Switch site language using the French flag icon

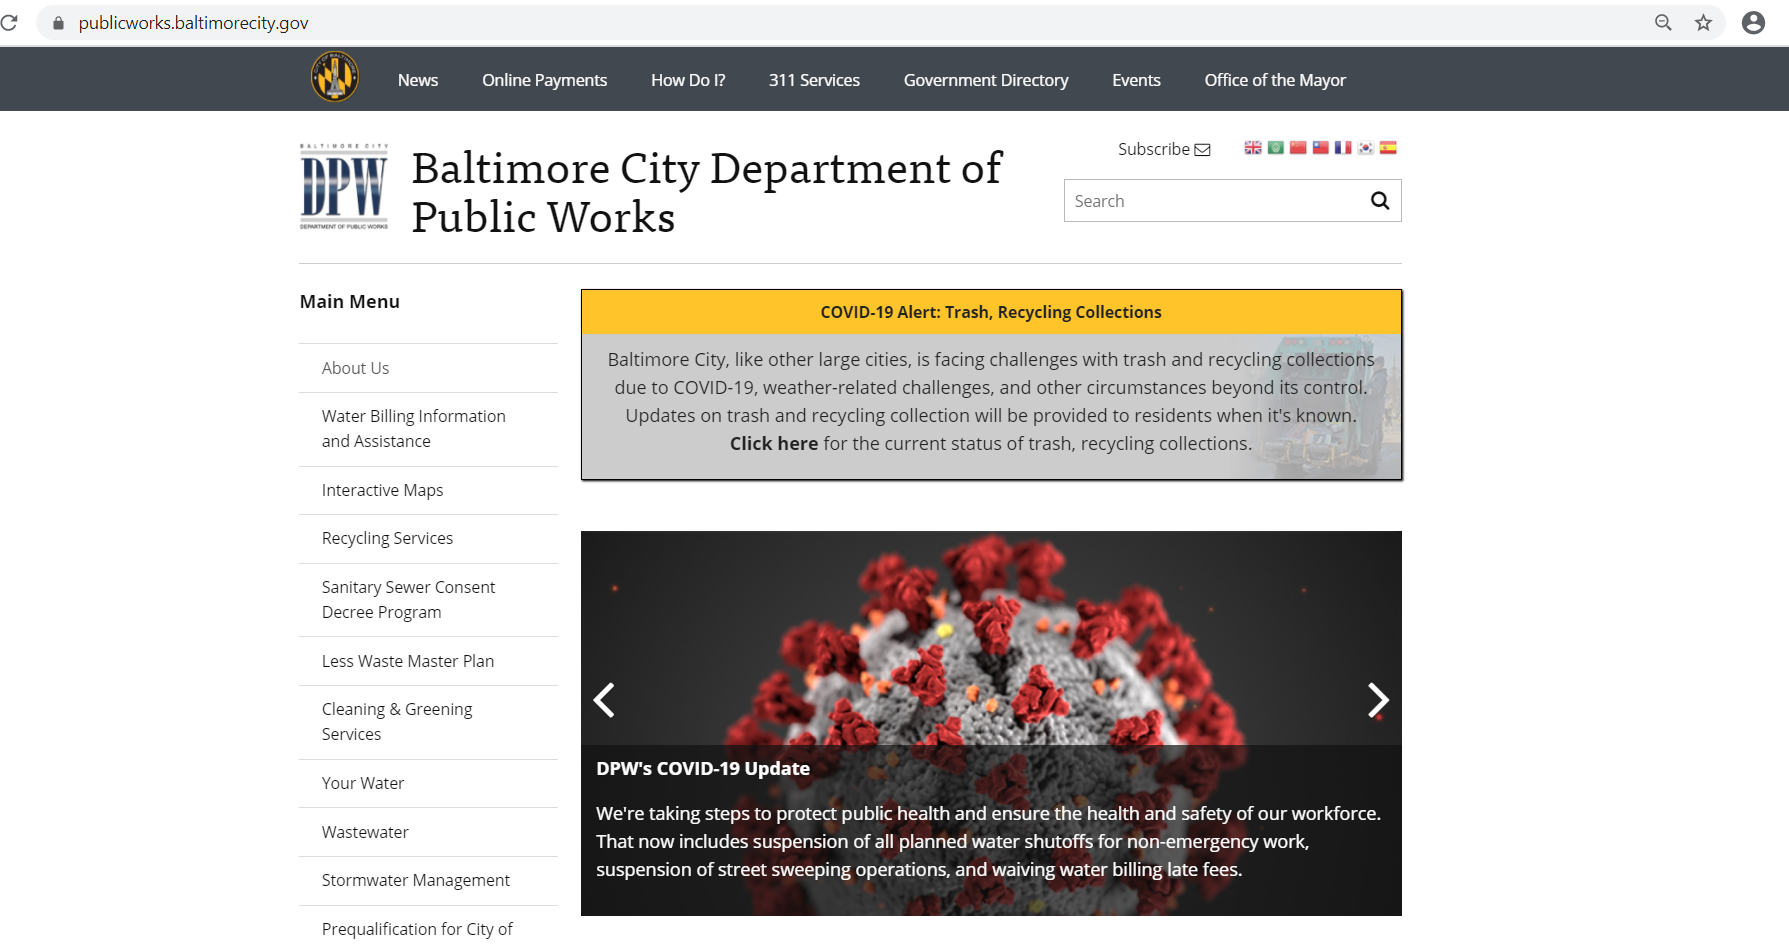(1342, 147)
